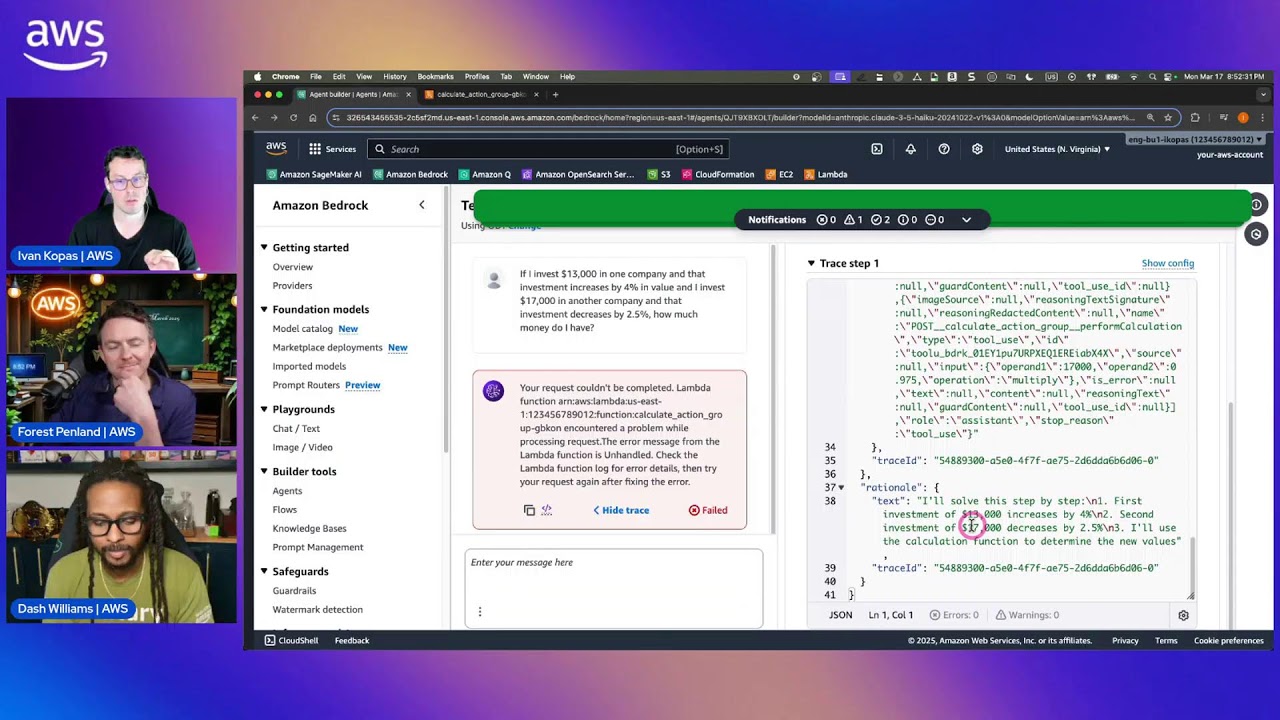Screen dimensions: 1280x720
Task: Open the notifications bell
Action: [910, 149]
